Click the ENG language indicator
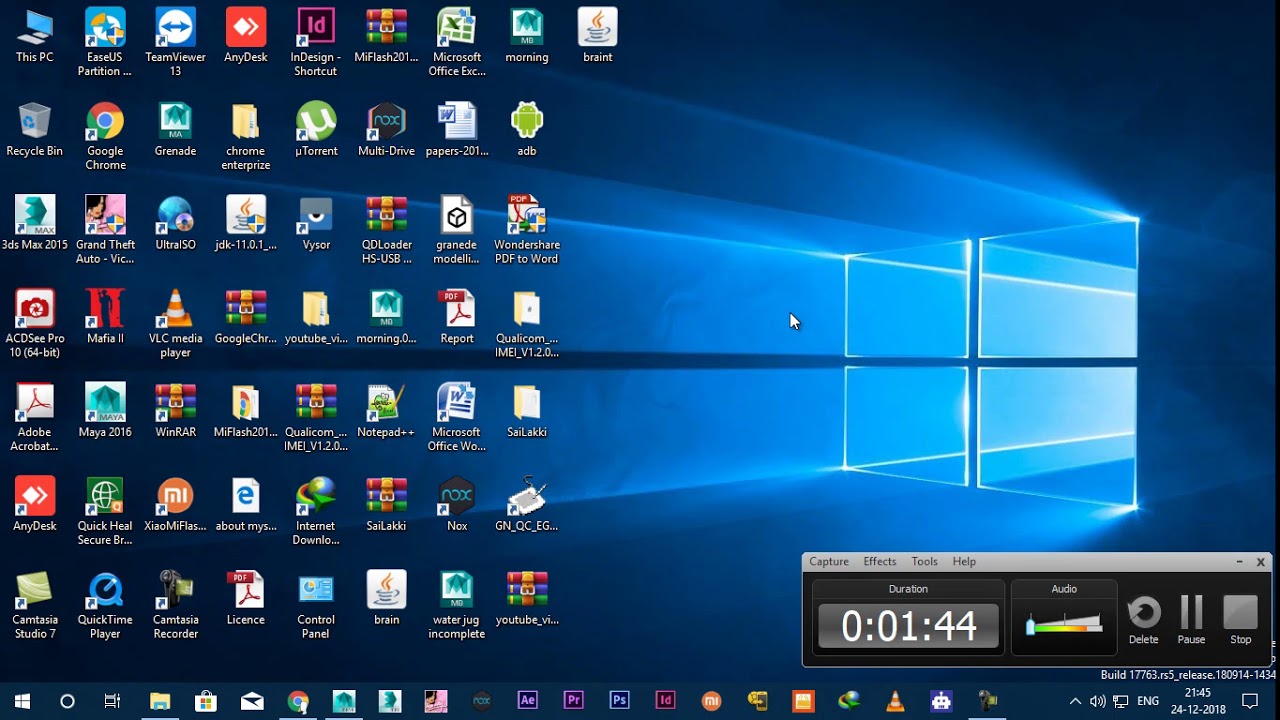1280x720 pixels. pyautogui.click(x=1149, y=701)
